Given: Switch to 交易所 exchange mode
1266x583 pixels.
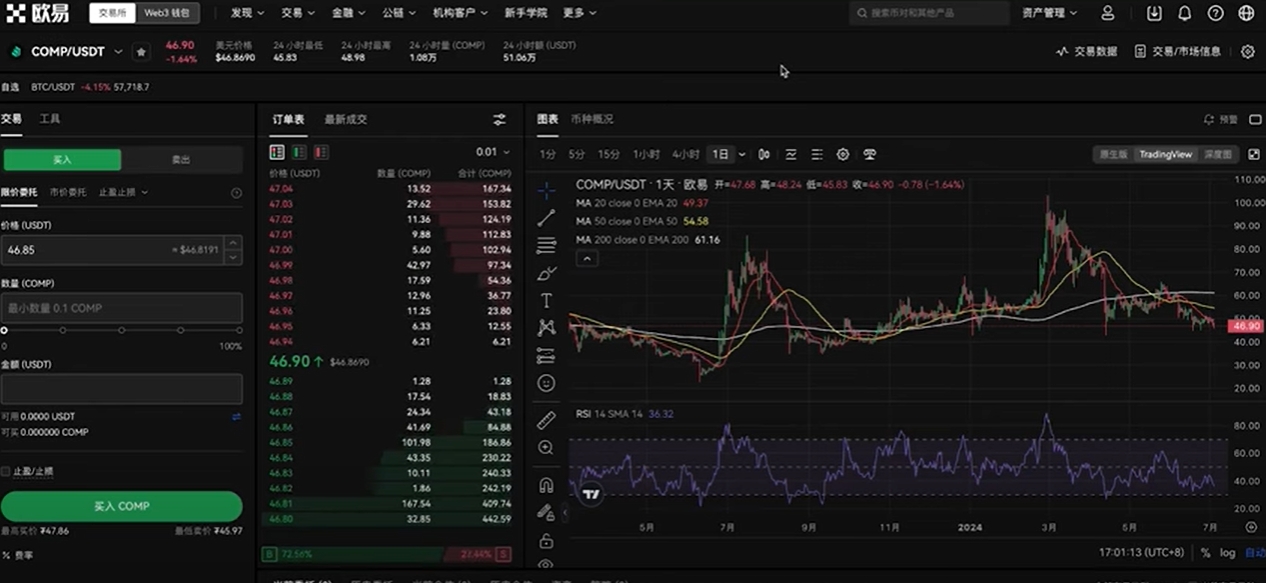Looking at the screenshot, I should [x=113, y=13].
